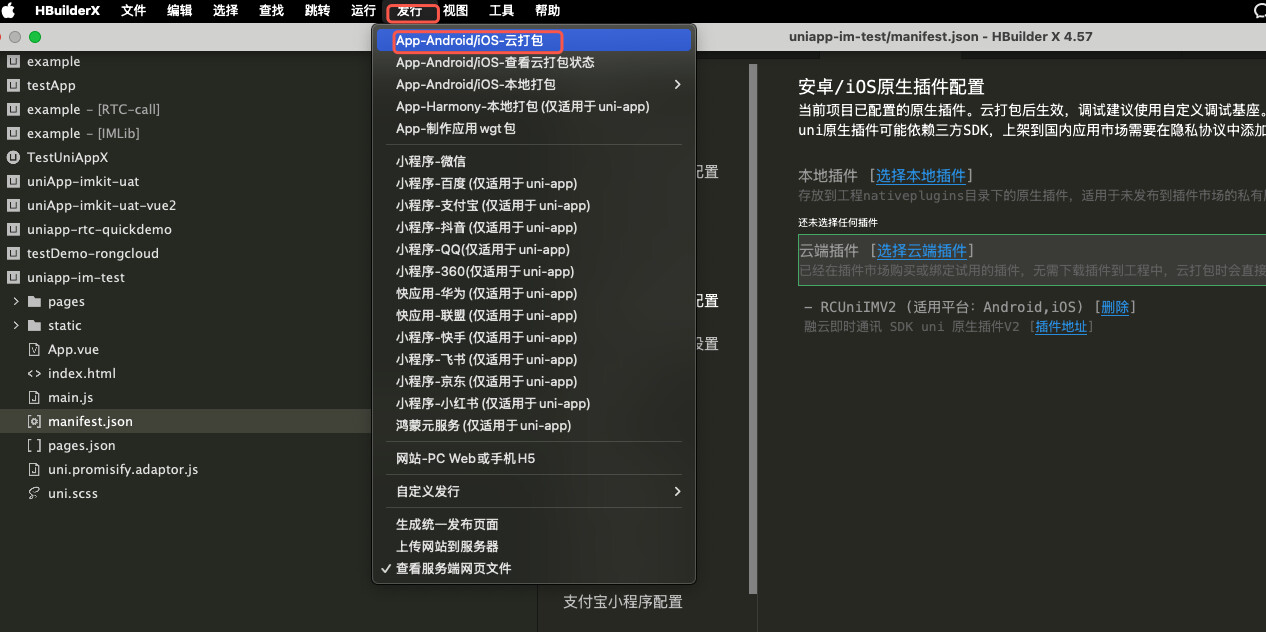Viewport: 1266px width, 632px height.
Task: Click the Vue file icon beside App.vue
Action: pyautogui.click(x=34, y=350)
